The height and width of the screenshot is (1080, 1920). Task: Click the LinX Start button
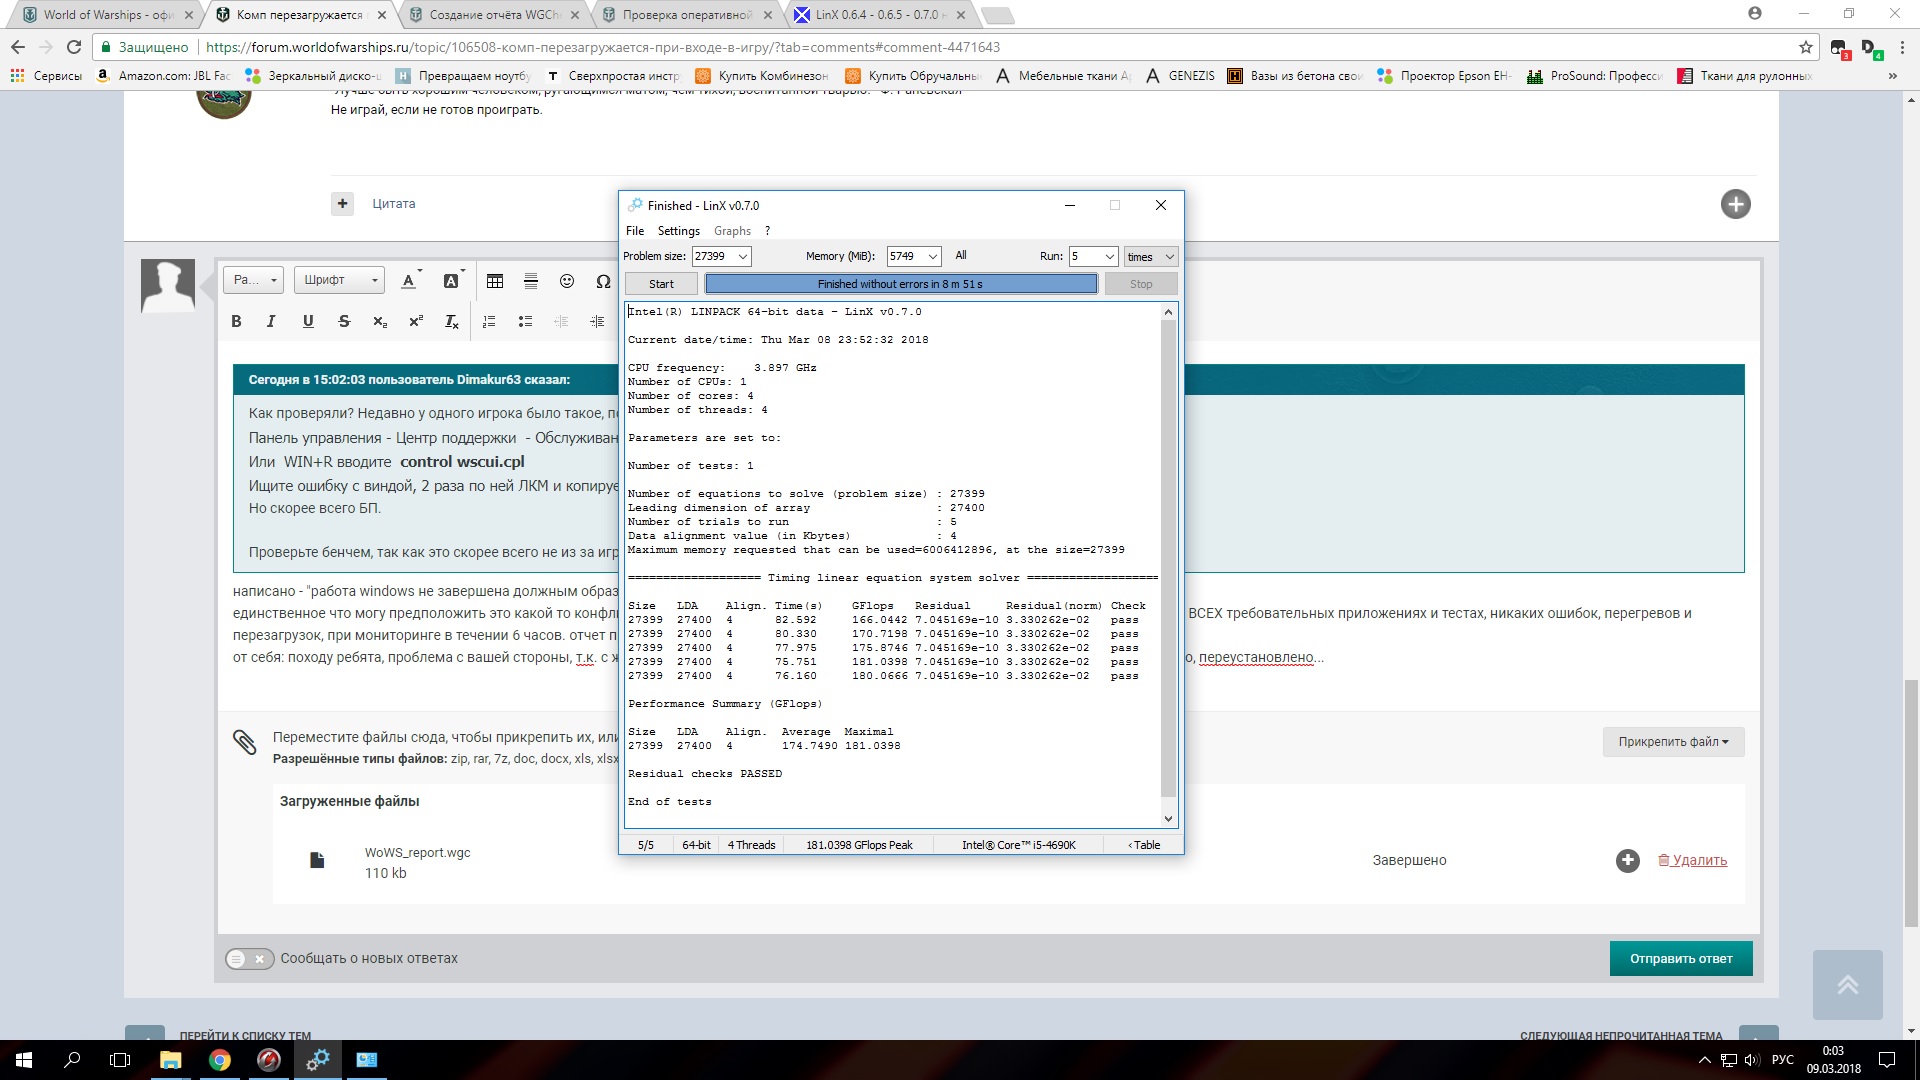tap(661, 284)
